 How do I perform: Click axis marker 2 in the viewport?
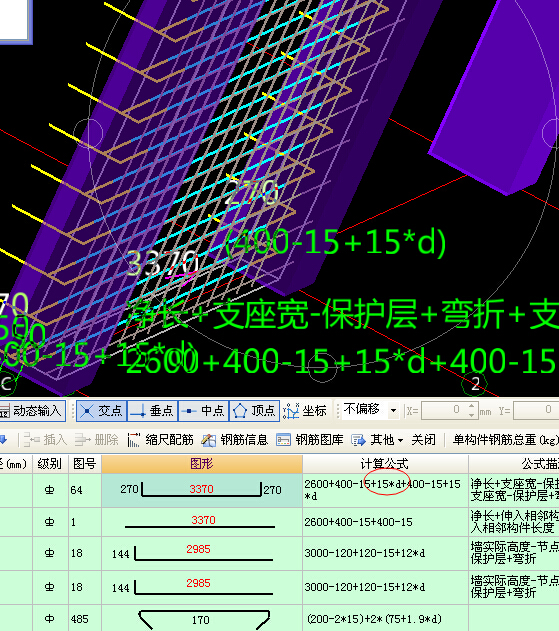coord(475,384)
